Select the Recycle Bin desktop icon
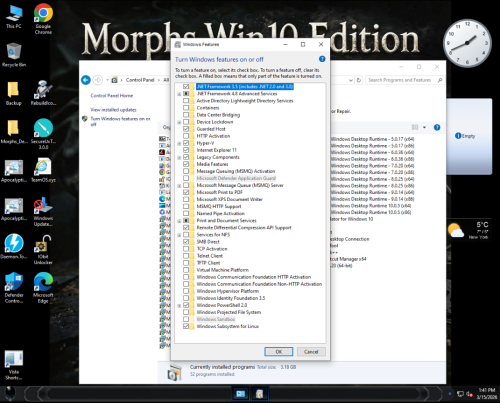The image size is (500, 403). coord(14,55)
